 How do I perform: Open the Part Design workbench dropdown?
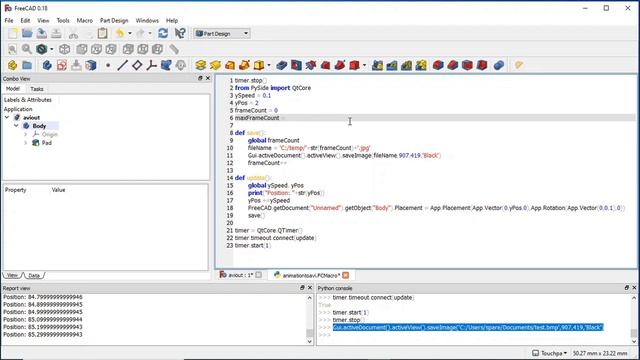point(222,33)
